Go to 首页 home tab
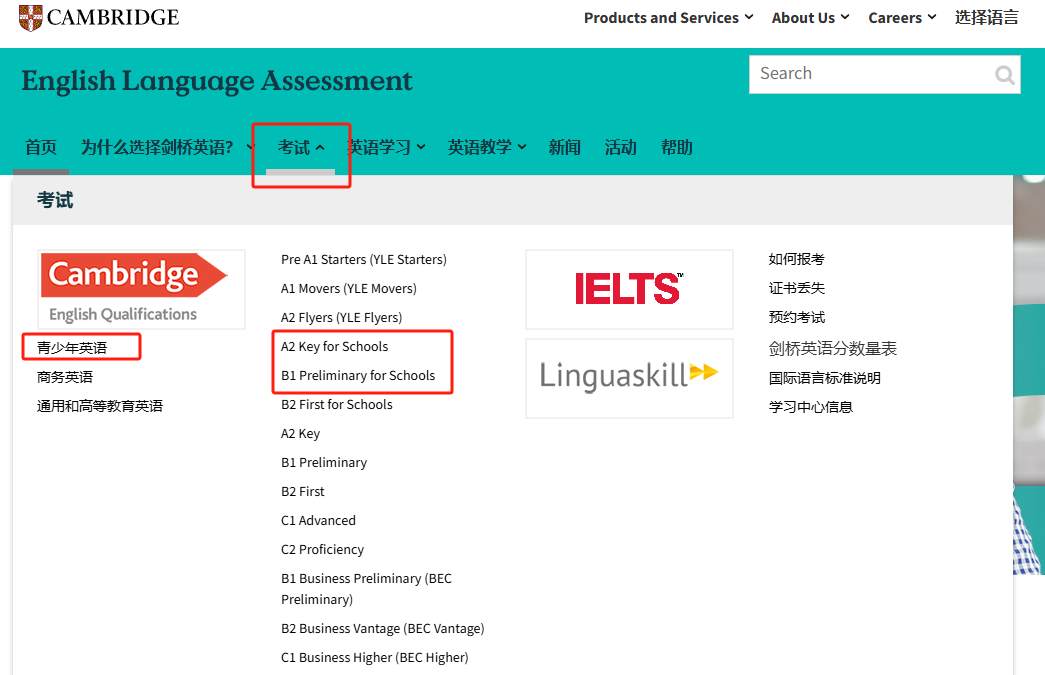Viewport: 1045px width, 675px height. point(41,147)
